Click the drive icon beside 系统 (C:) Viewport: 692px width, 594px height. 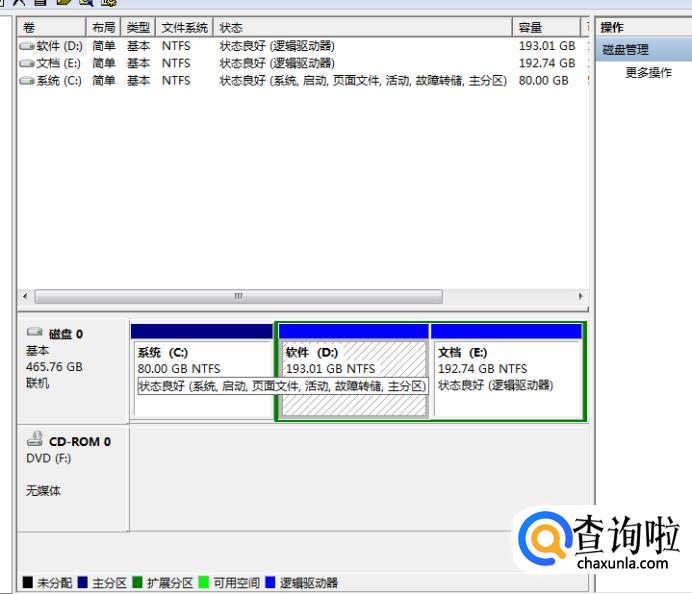tap(26, 81)
